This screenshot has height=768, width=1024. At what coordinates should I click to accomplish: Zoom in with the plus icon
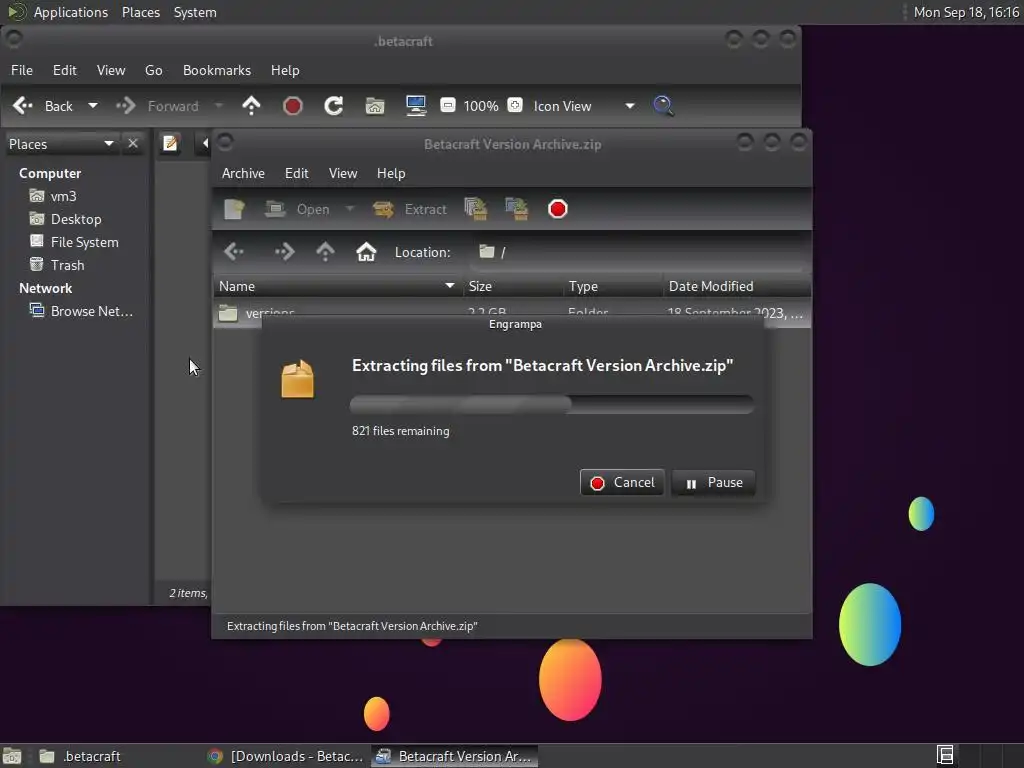[x=515, y=105]
